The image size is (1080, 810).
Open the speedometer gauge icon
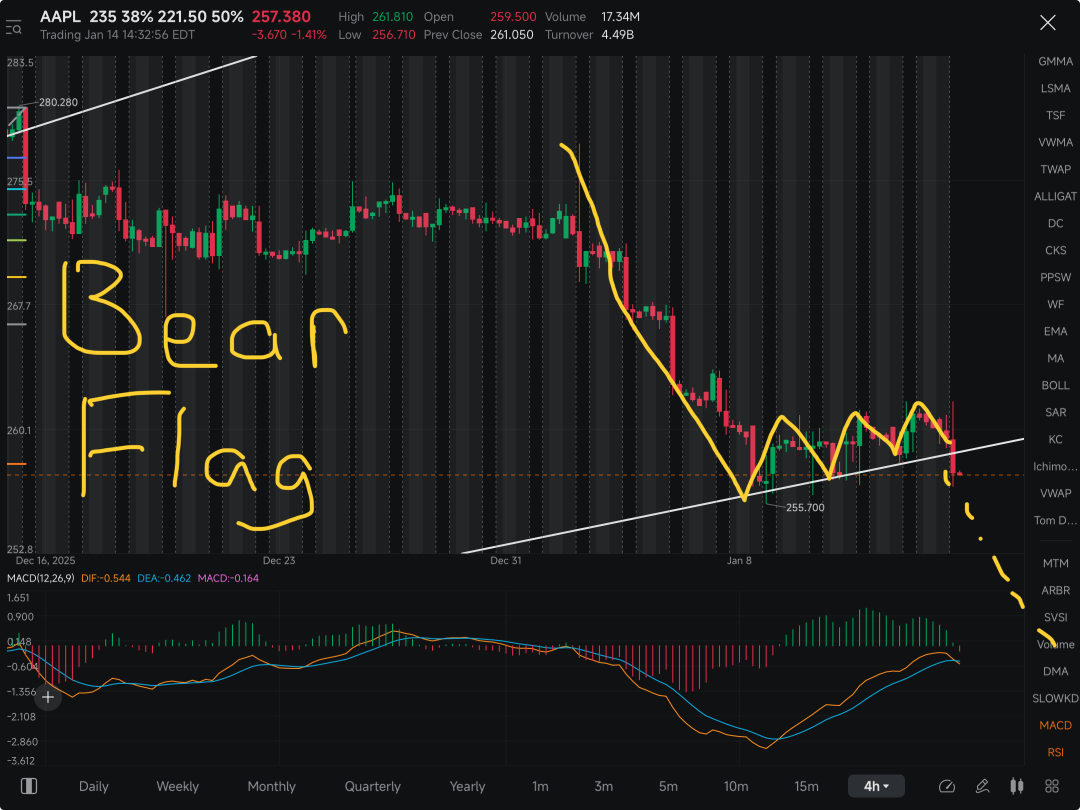pyautogui.click(x=947, y=786)
